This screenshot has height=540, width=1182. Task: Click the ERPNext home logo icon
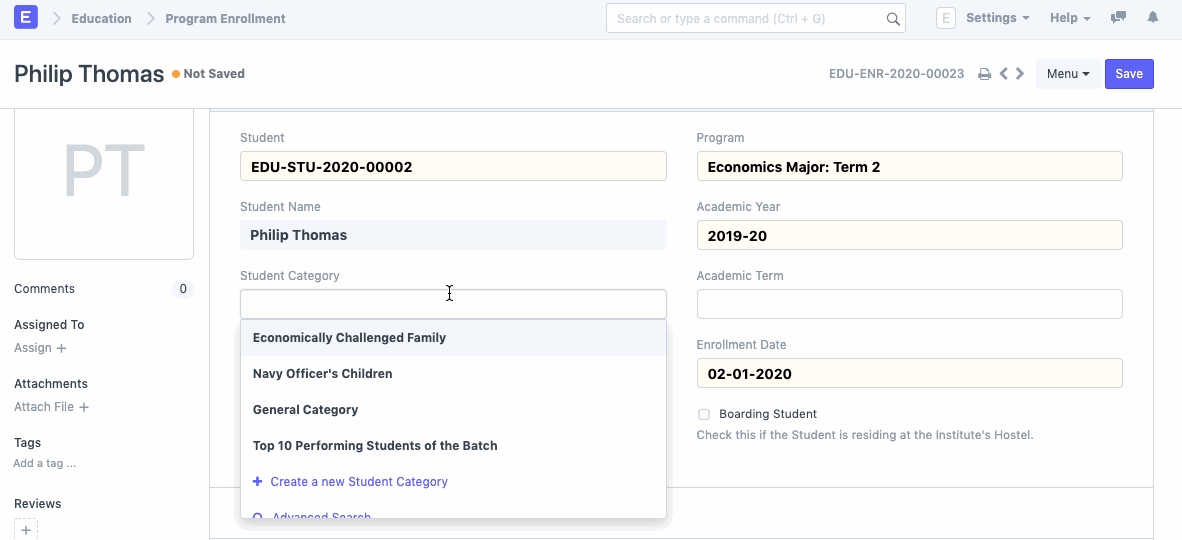[x=27, y=18]
